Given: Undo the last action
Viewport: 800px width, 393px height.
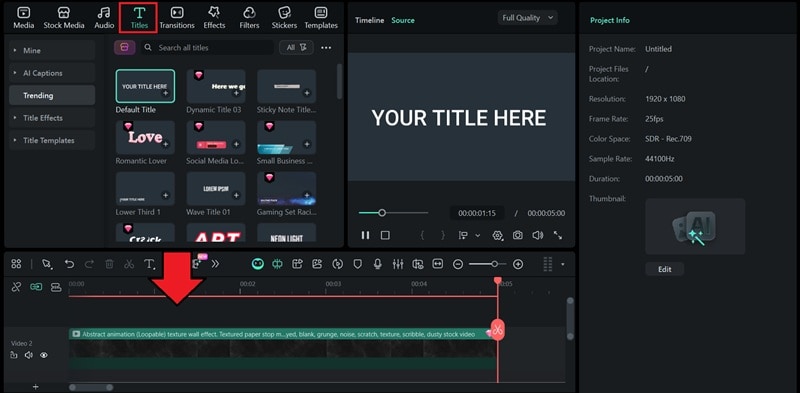Looking at the screenshot, I should coord(69,264).
